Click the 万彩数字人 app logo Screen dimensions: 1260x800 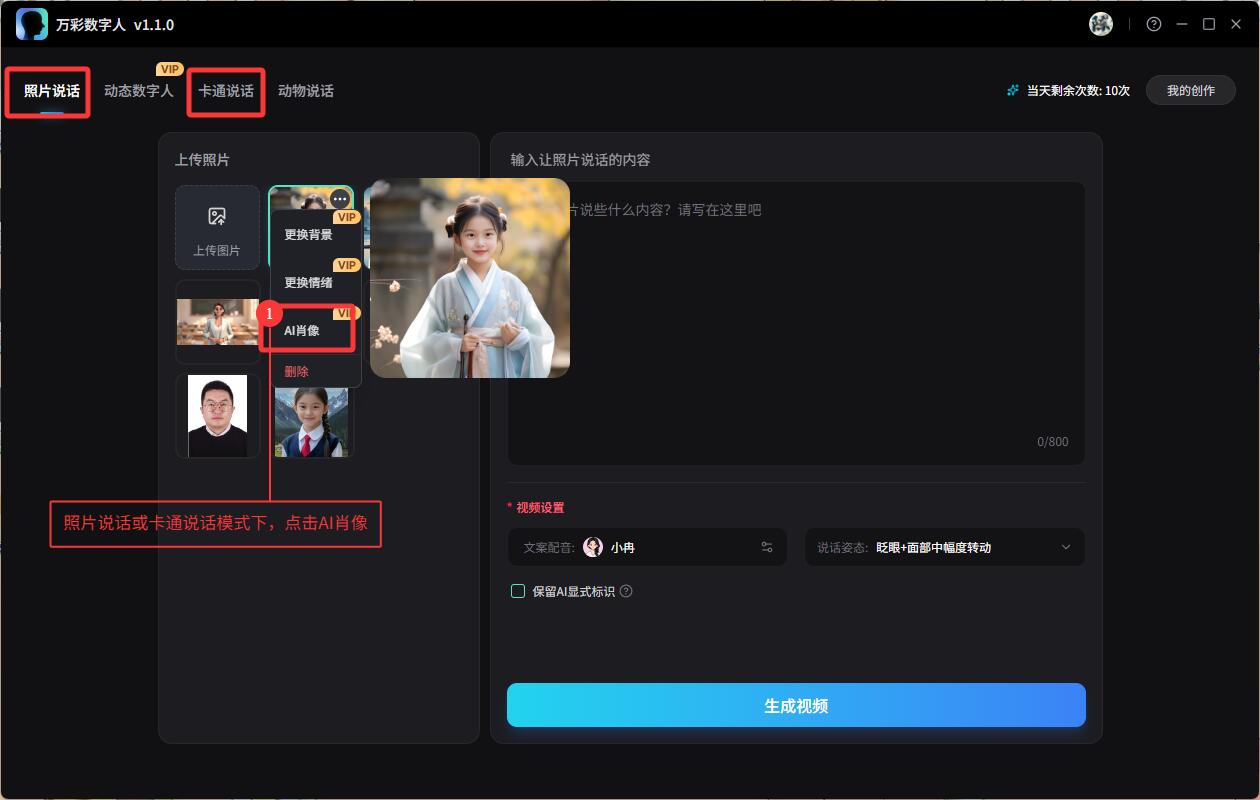click(x=32, y=24)
